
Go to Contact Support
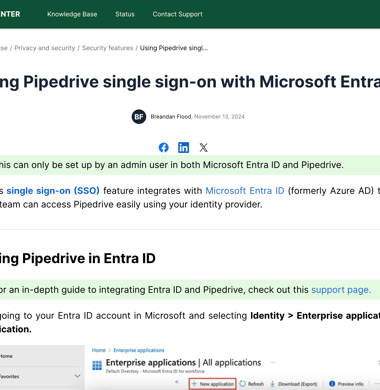click(x=177, y=14)
